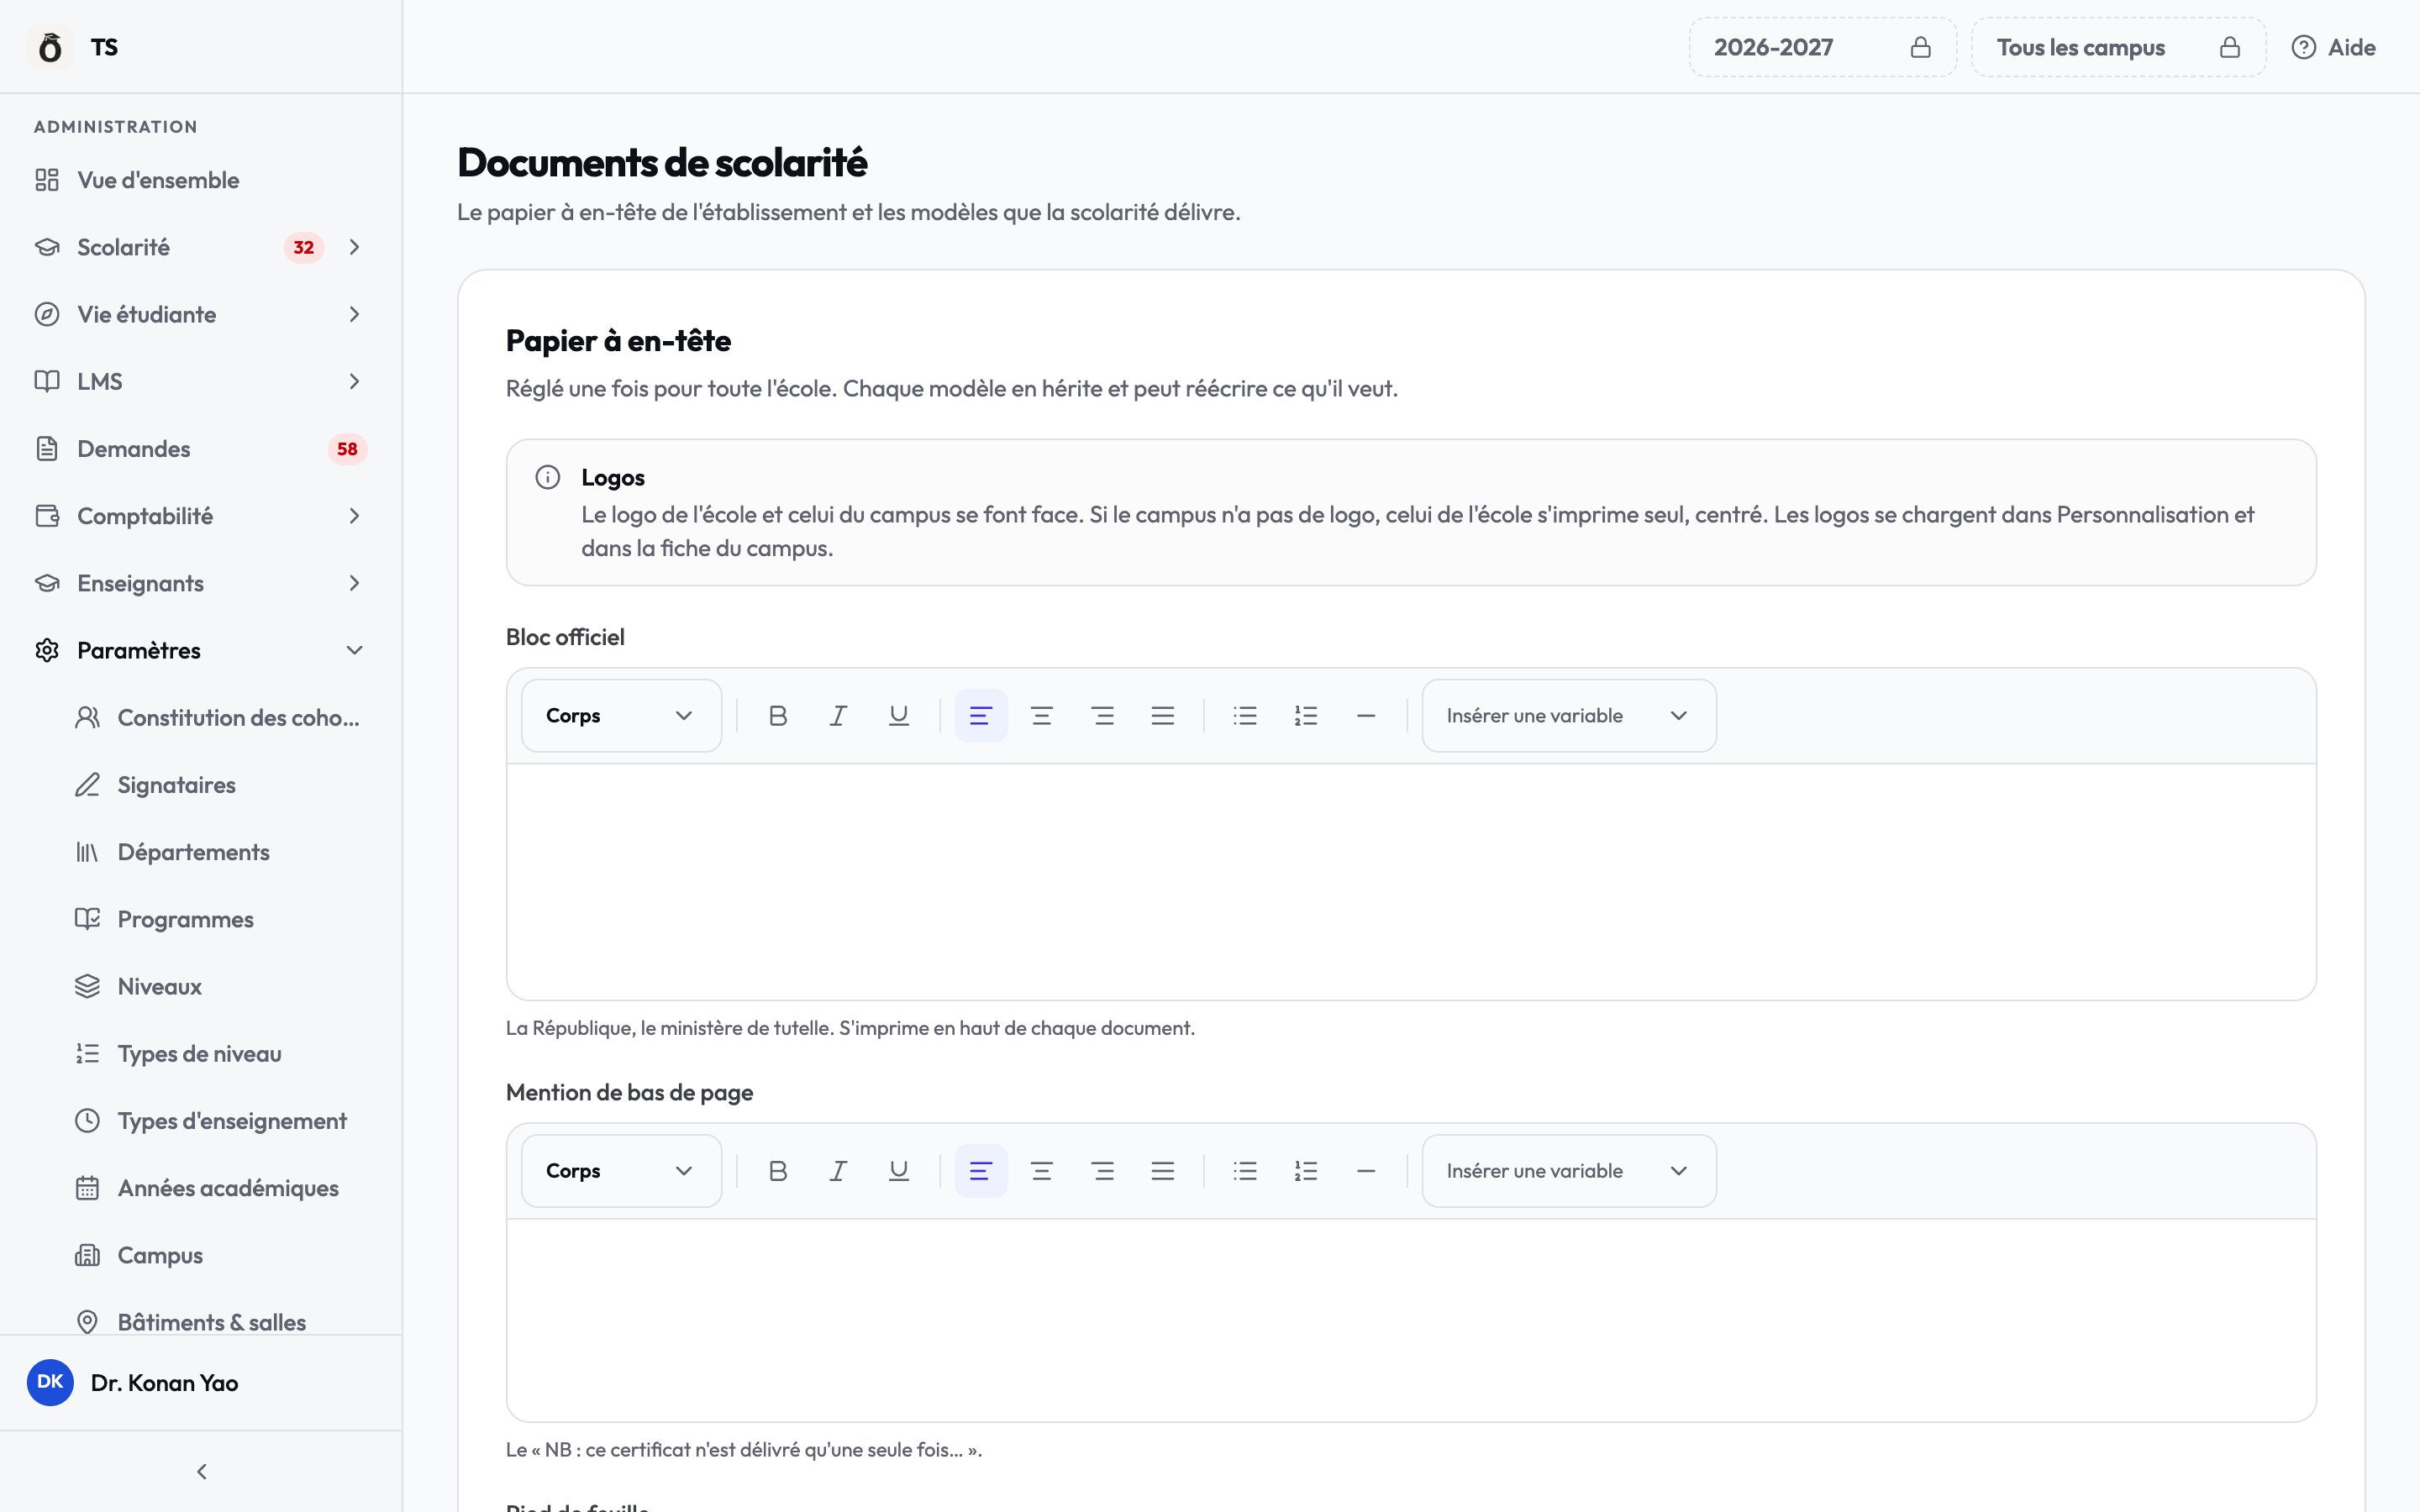Open Vue d'ensemble page
Image resolution: width=2420 pixels, height=1512 pixels.
click(201, 180)
